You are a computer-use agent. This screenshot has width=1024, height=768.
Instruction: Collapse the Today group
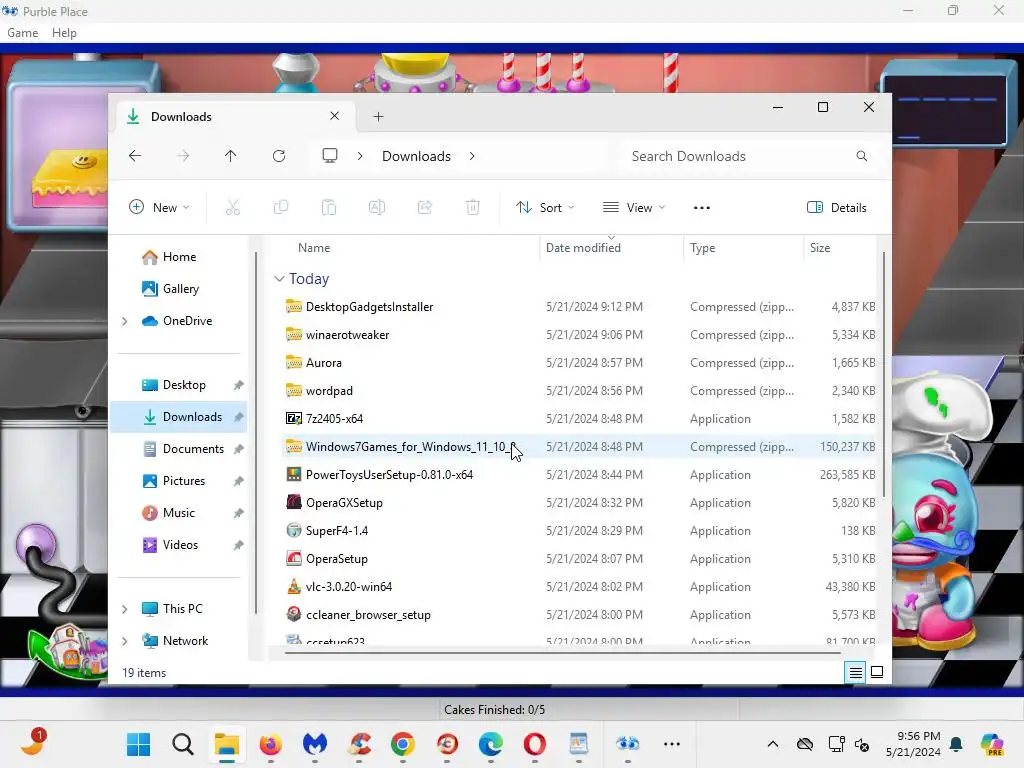[280, 279]
